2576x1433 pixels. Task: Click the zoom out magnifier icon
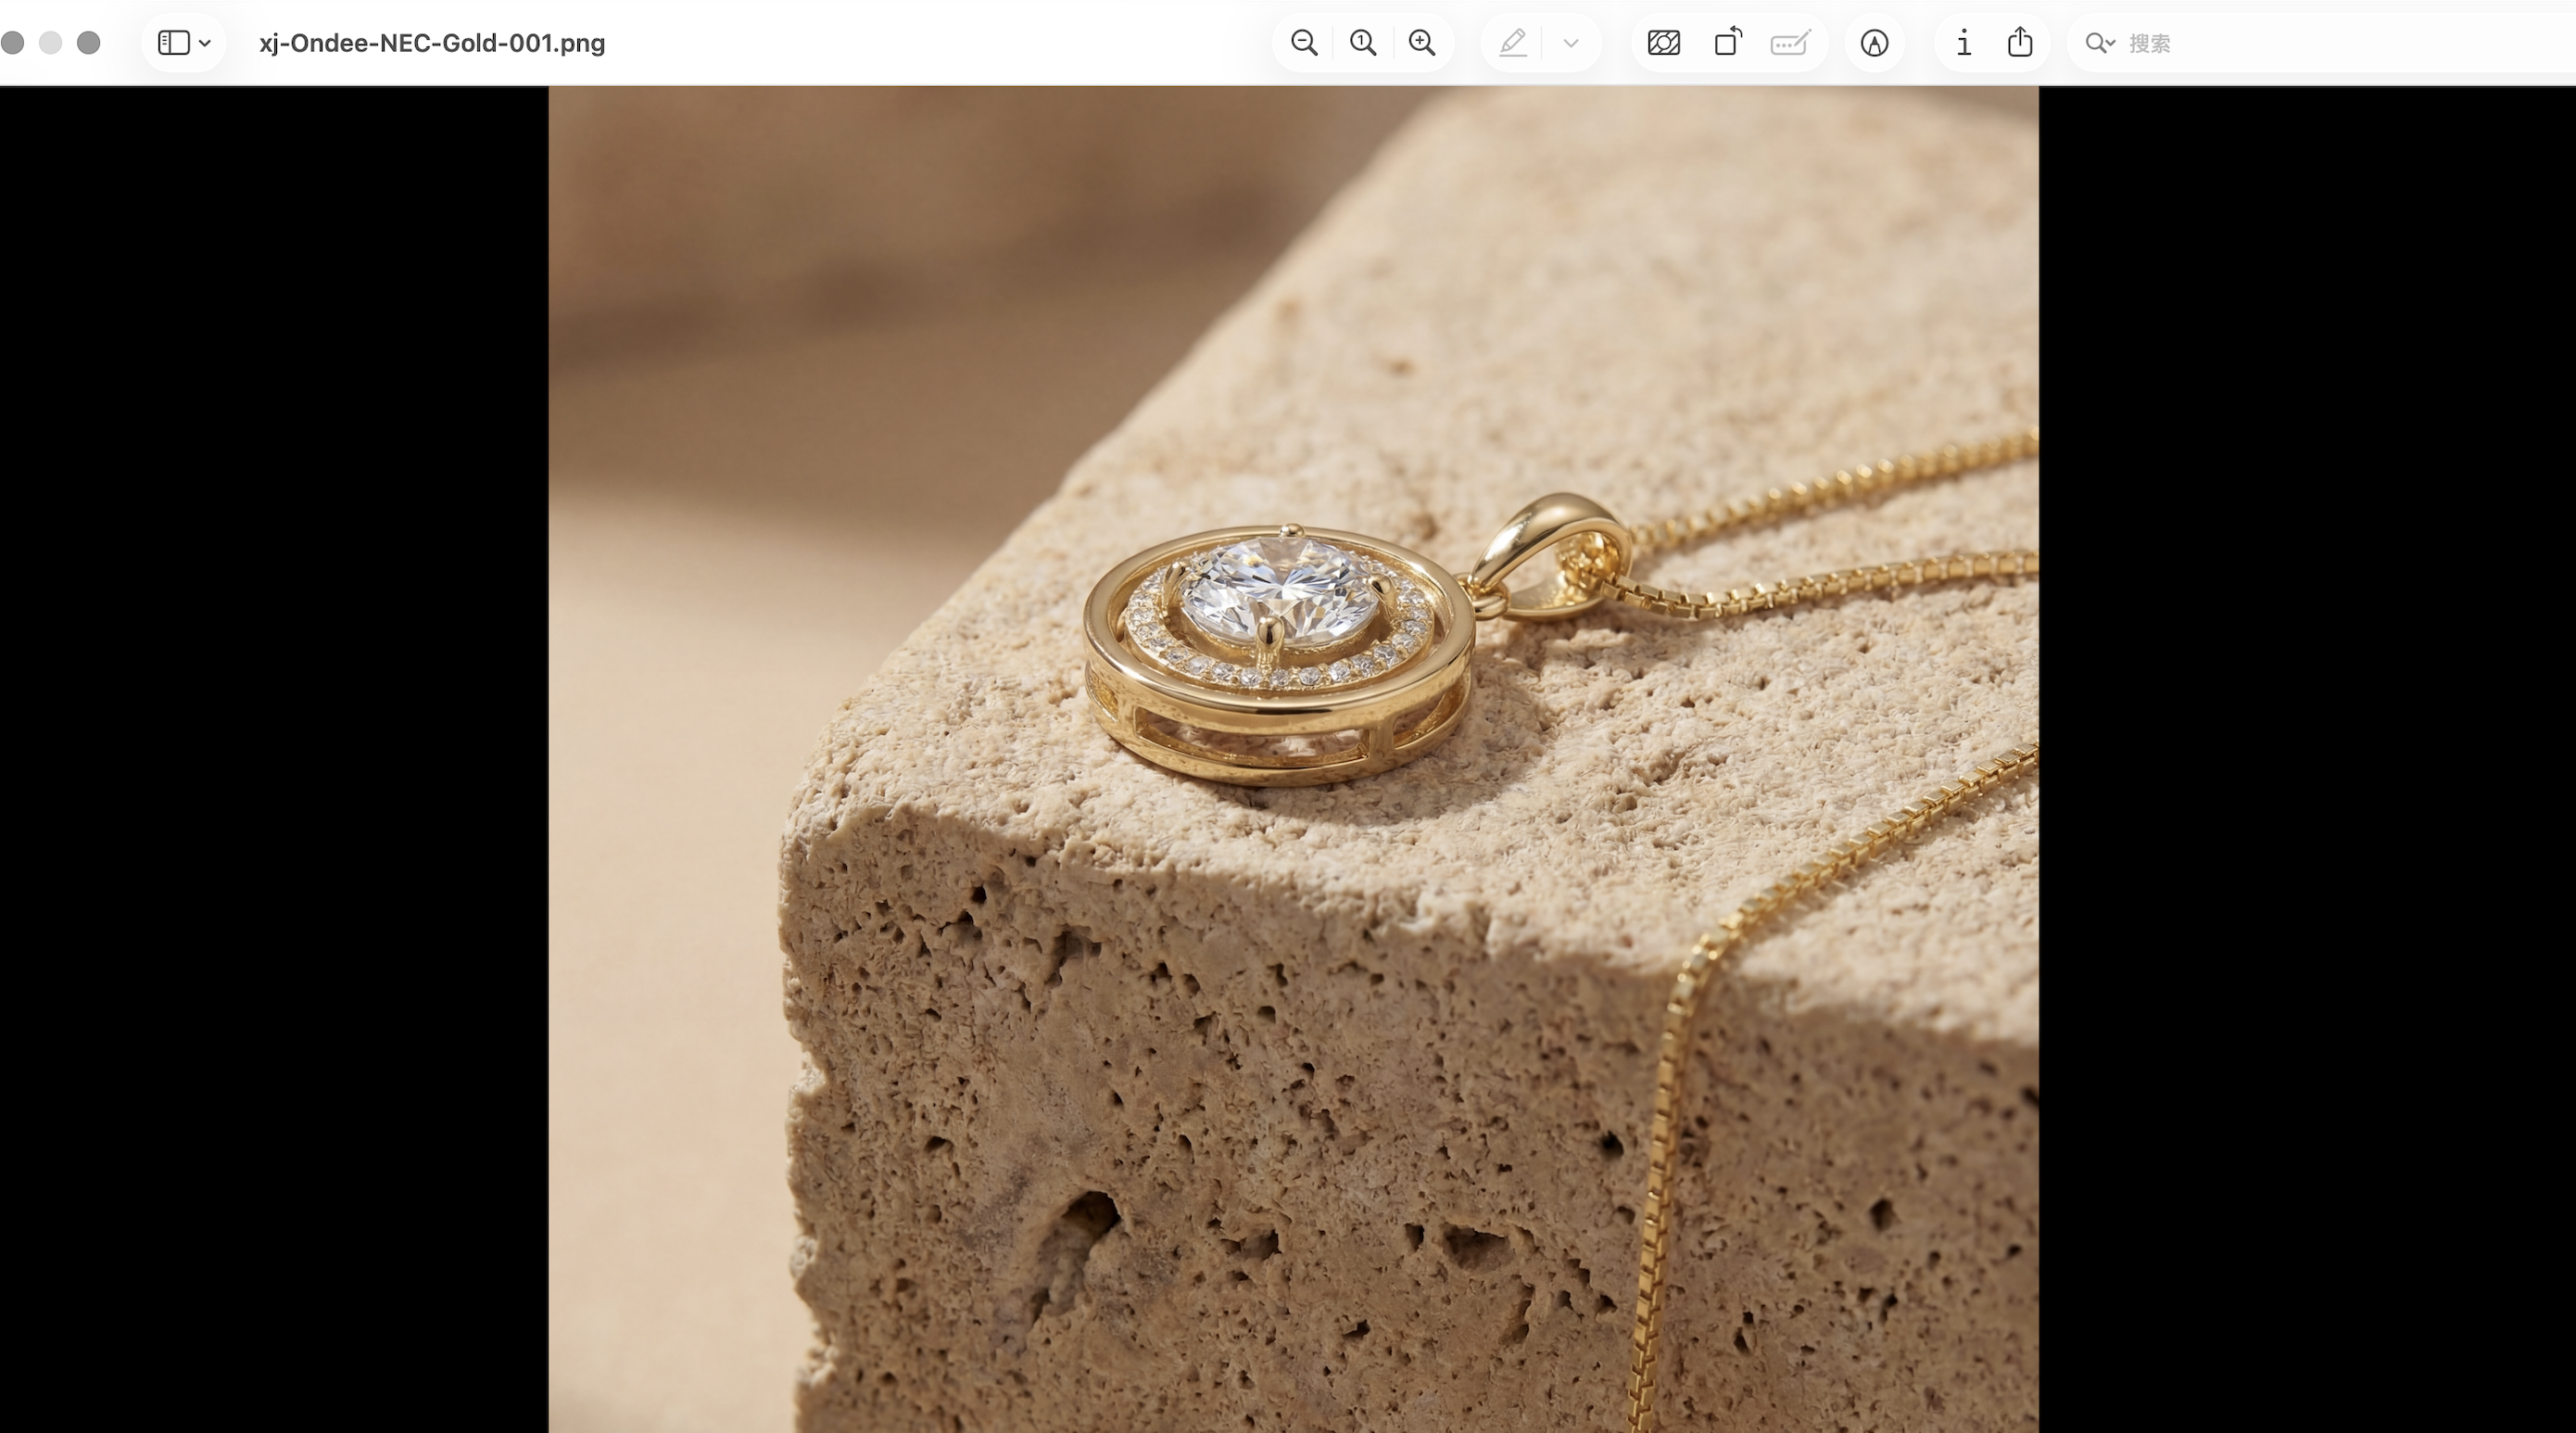[1303, 43]
